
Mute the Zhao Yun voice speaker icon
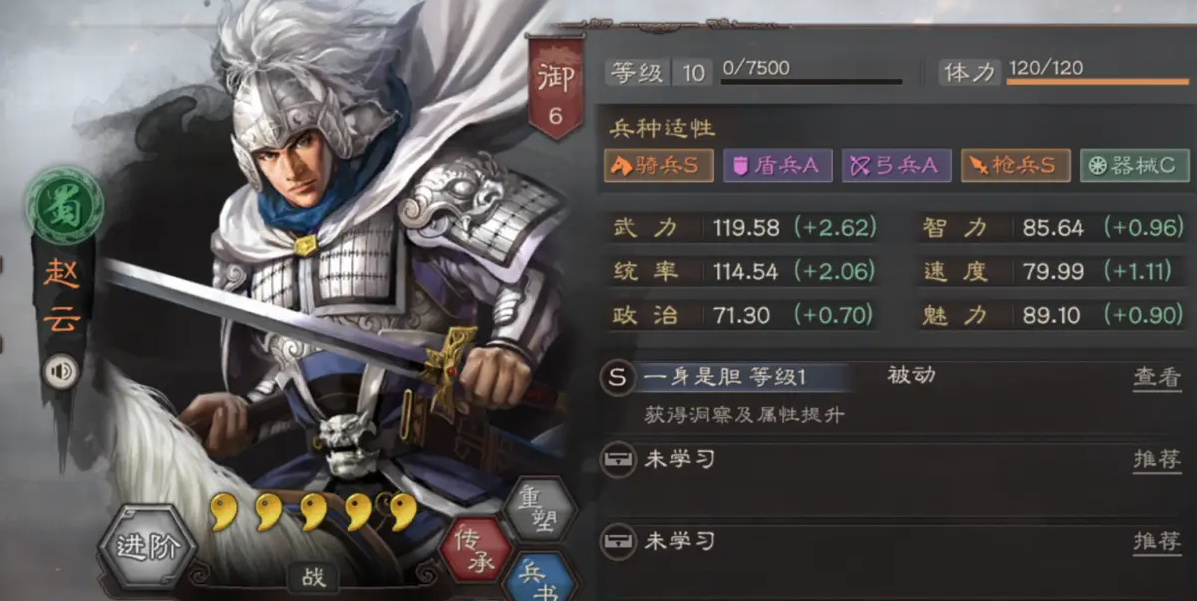(60, 372)
